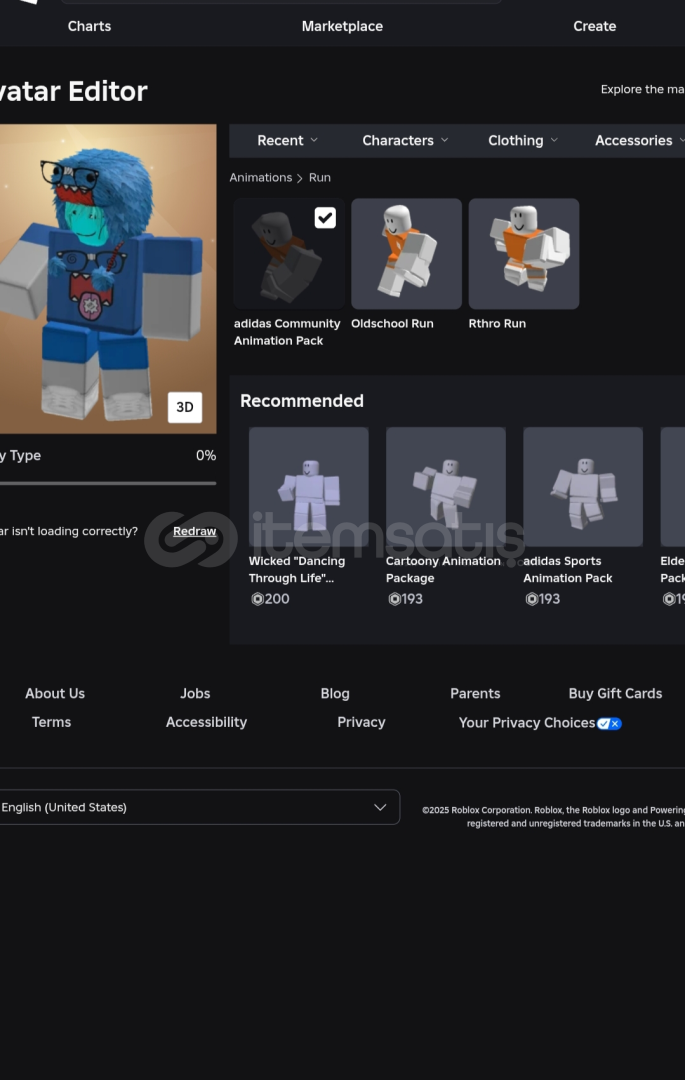Open the Wicked "Dancing Through Life" recommended item

(308, 487)
